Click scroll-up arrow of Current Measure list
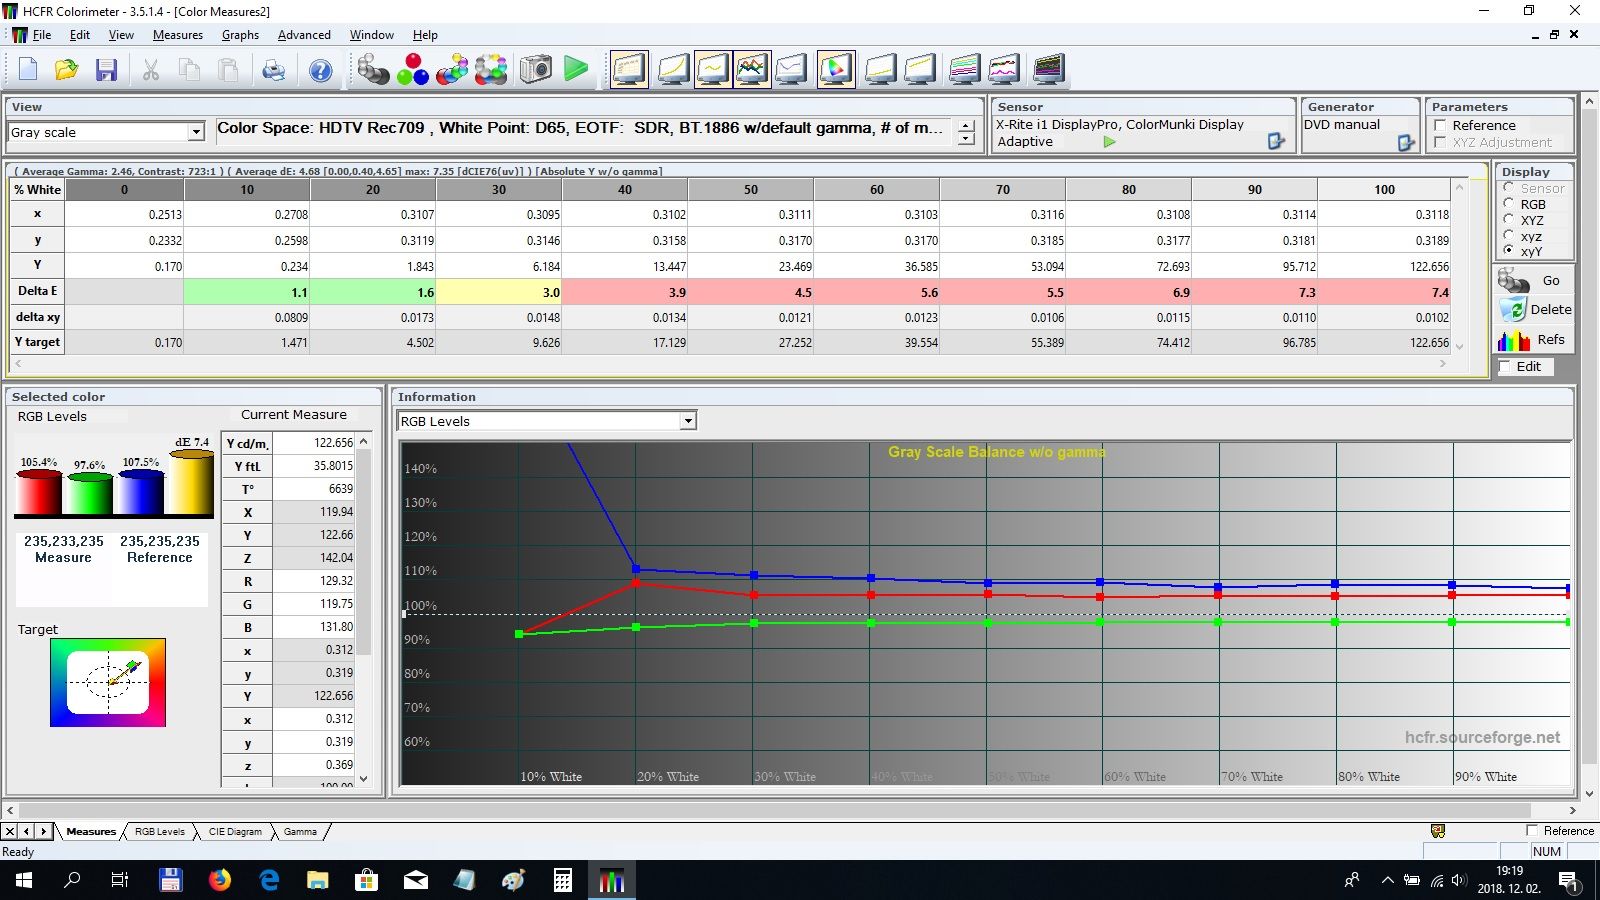The image size is (1600, 900). tap(363, 441)
